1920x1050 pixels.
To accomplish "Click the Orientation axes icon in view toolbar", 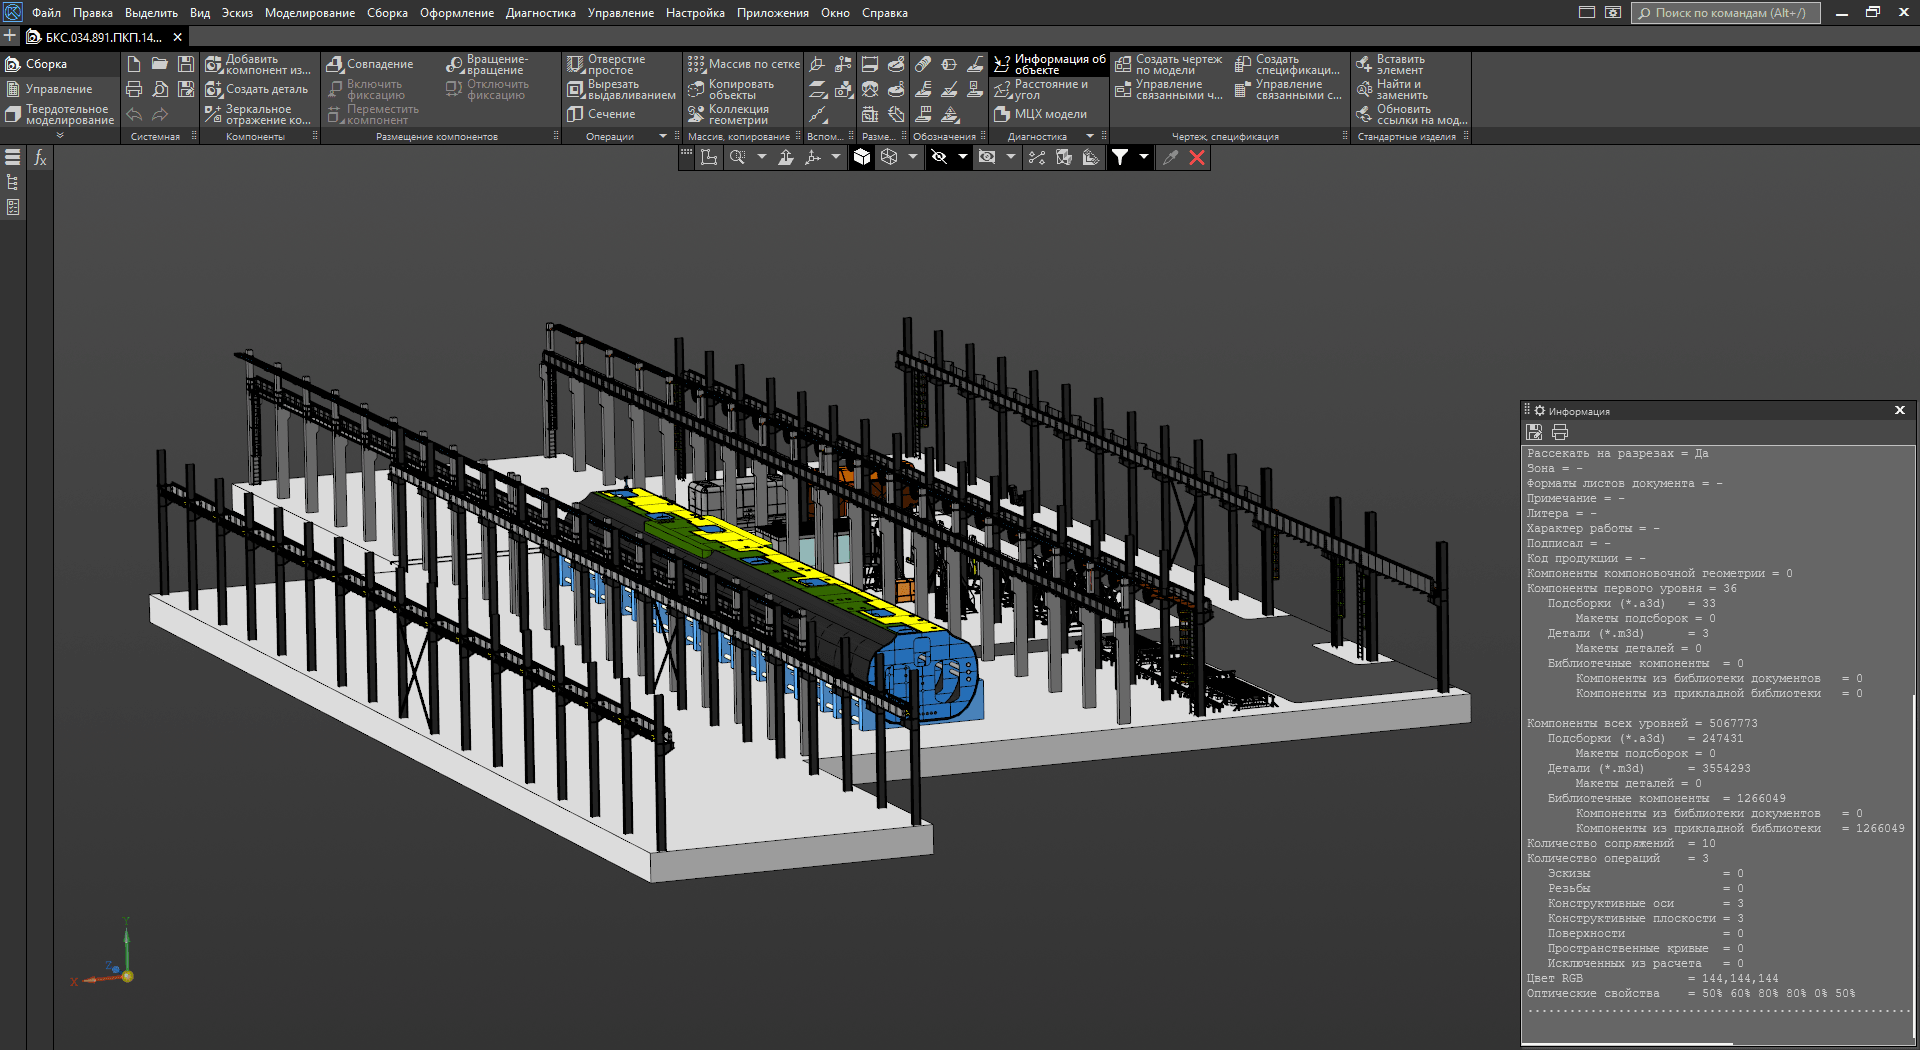I will coord(813,158).
